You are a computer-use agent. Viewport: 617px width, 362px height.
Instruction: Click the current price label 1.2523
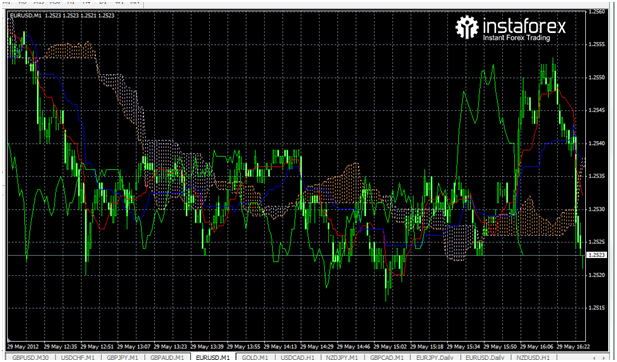(597, 255)
